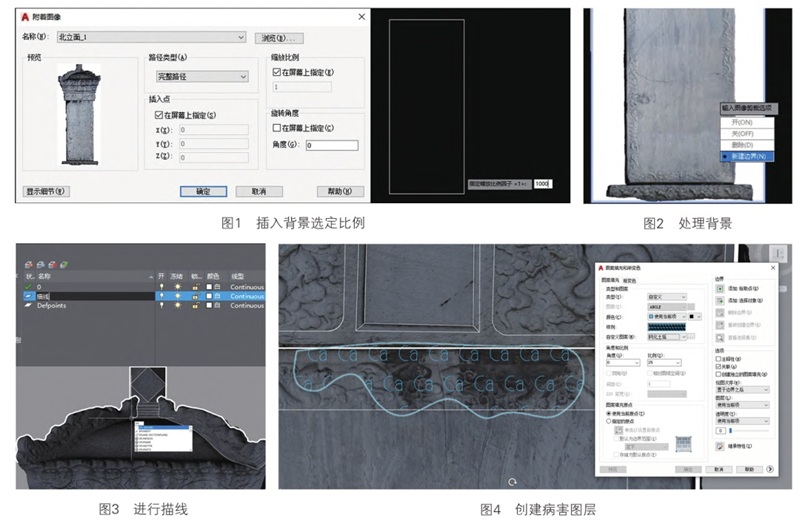The width and height of the screenshot is (800, 521).
Task: Switch to the 图案填充 tab
Action: [x=610, y=280]
